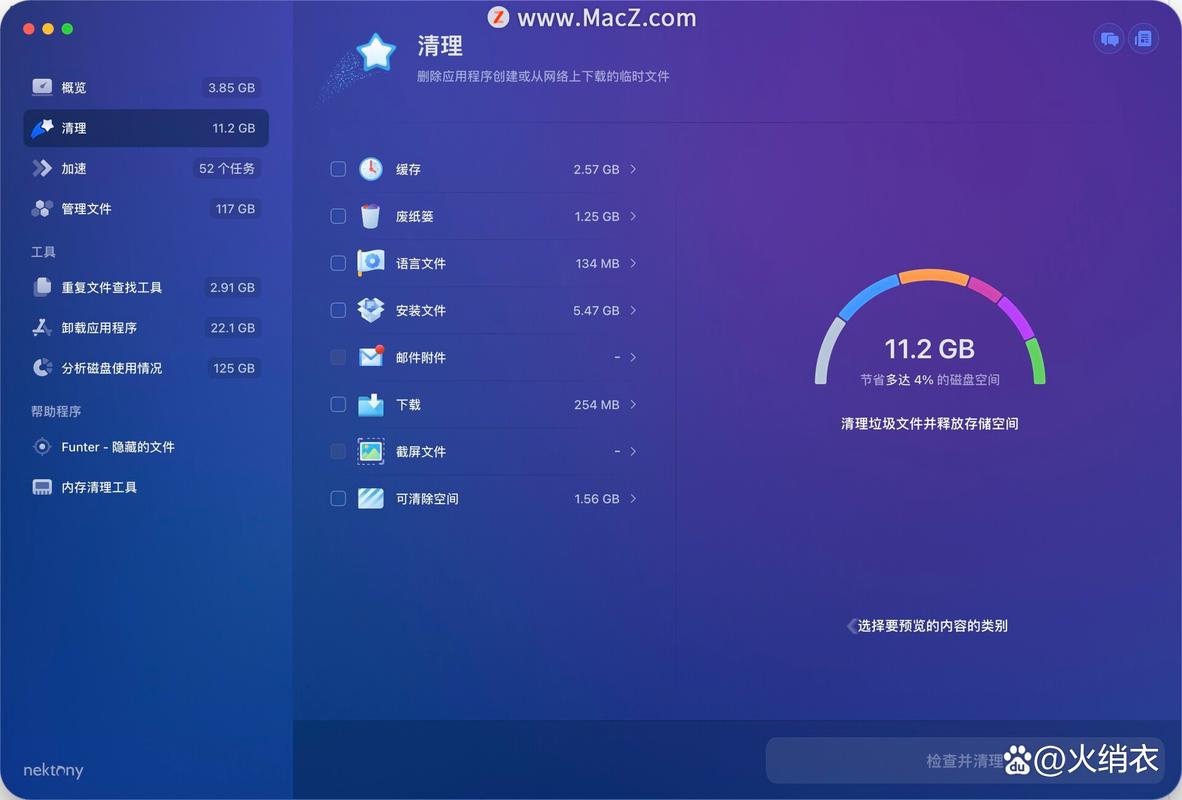
Task: Launch Funter - 隐藏的文件 helper
Action: (x=146, y=447)
